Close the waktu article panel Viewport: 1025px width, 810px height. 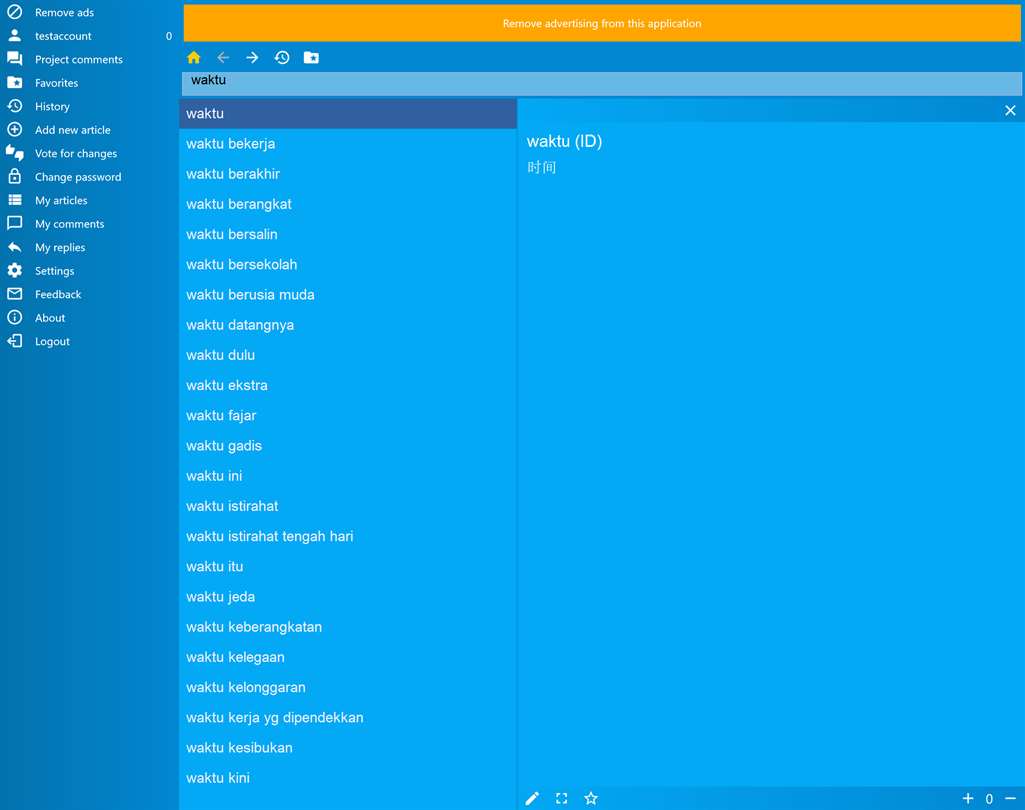click(1011, 110)
